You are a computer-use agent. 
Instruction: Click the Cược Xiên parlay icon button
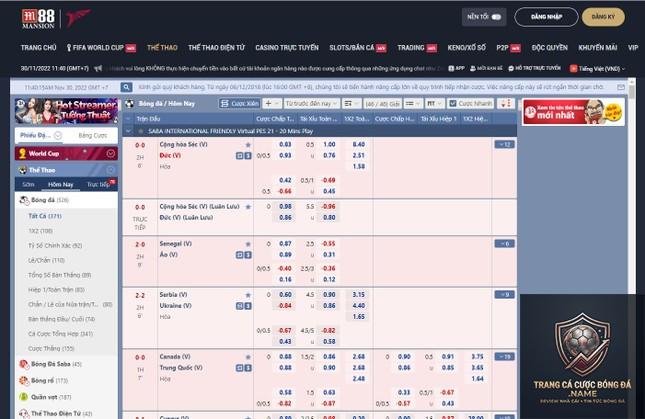(239, 104)
